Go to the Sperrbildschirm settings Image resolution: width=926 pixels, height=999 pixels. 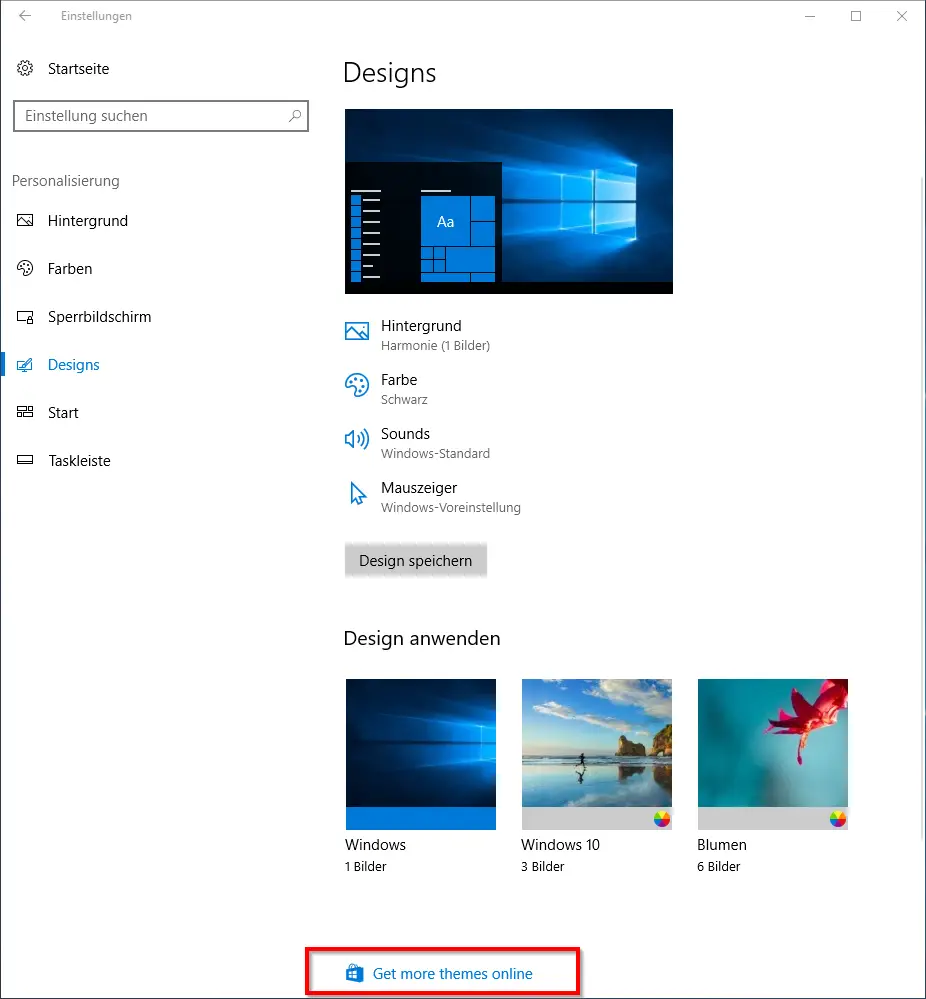[x=99, y=317]
